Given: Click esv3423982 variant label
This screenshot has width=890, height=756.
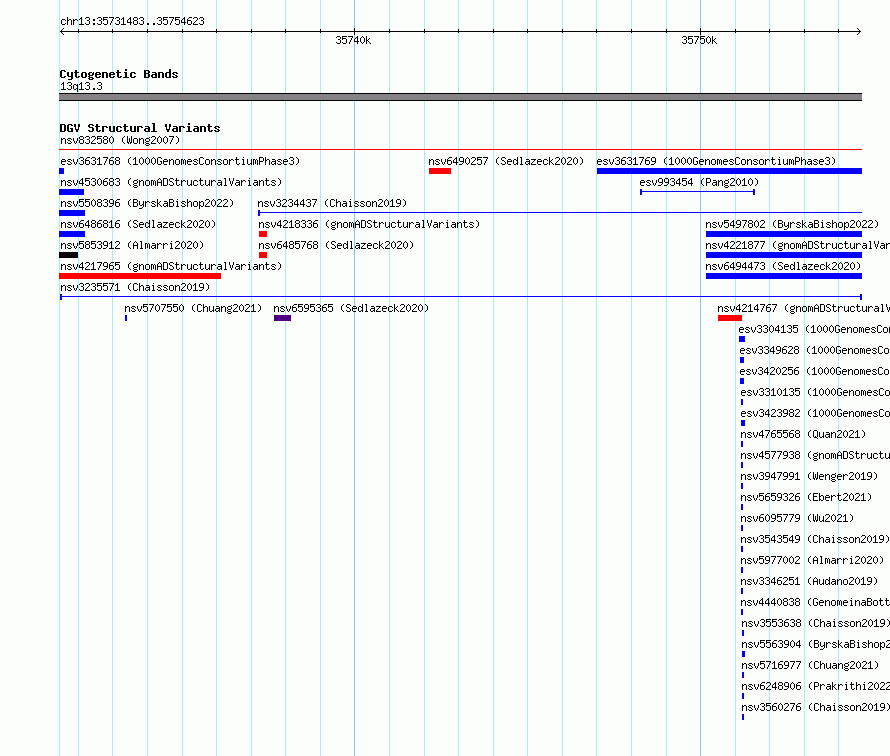Looking at the screenshot, I should click(815, 413).
